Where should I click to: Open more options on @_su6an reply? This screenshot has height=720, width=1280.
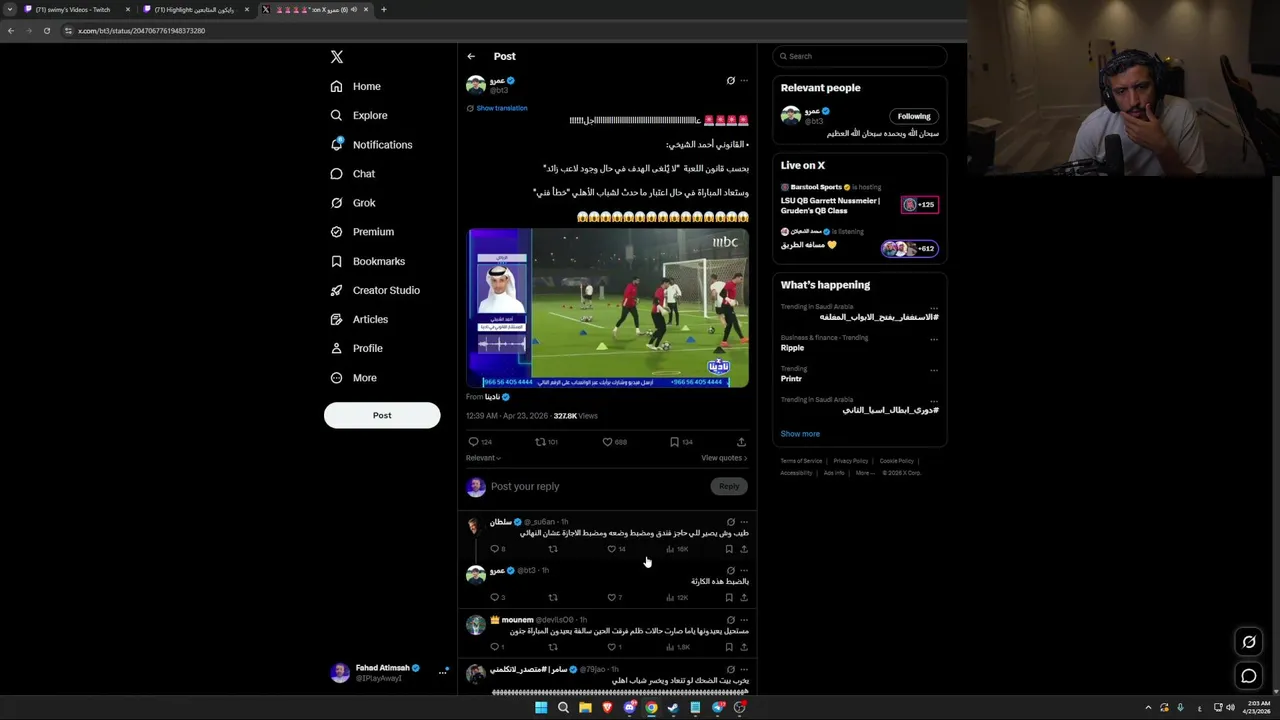744,522
